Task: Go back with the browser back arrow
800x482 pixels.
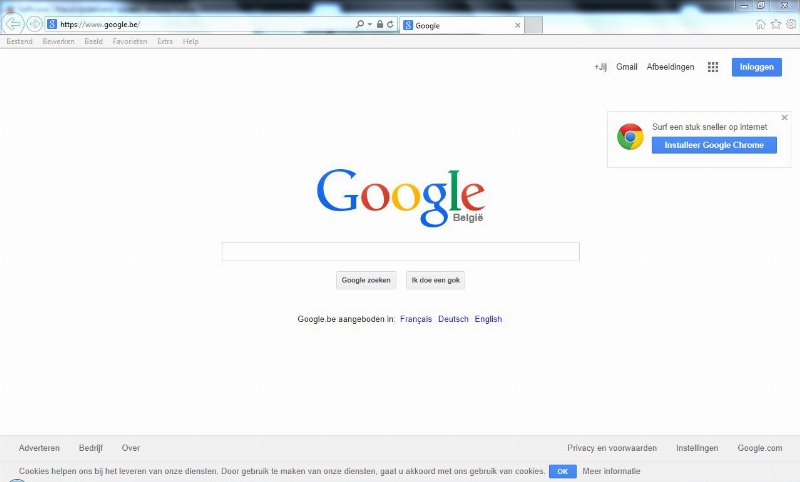Action: (13, 24)
